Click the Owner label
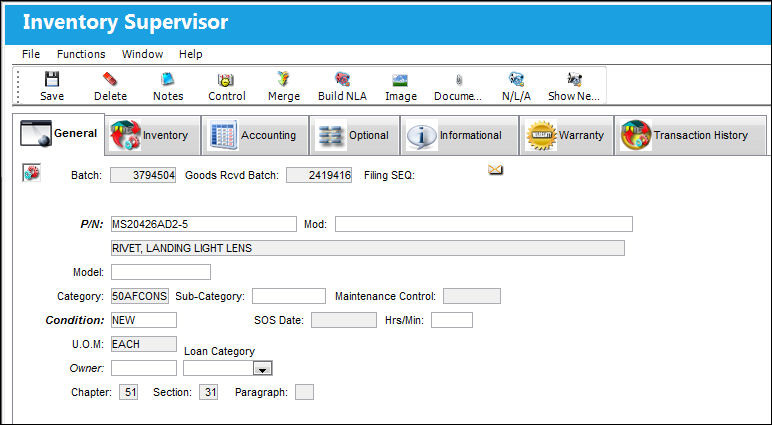Screen dimensions: 772x425 [x=87, y=368]
